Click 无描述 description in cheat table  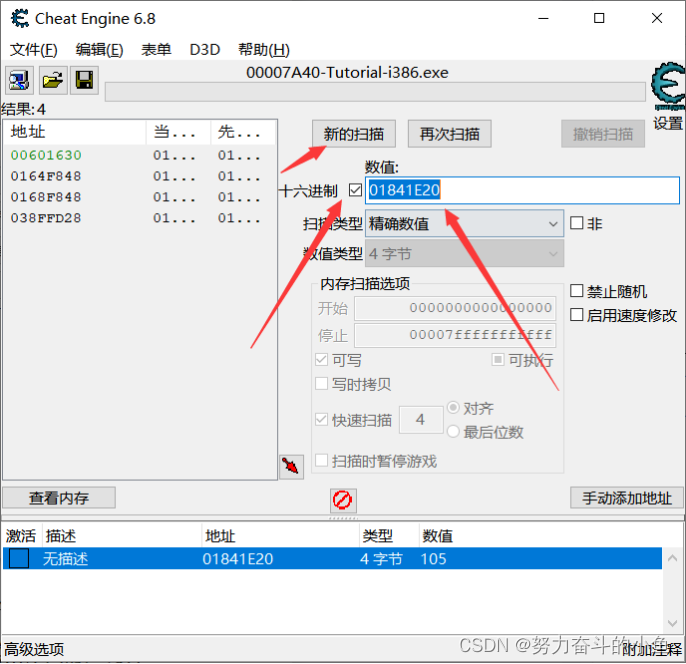(65, 559)
